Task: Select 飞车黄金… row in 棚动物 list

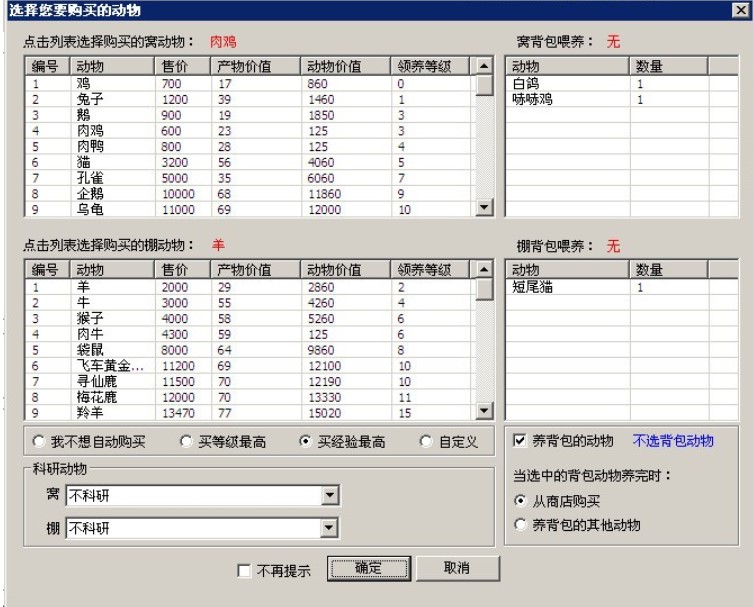Action: point(250,366)
